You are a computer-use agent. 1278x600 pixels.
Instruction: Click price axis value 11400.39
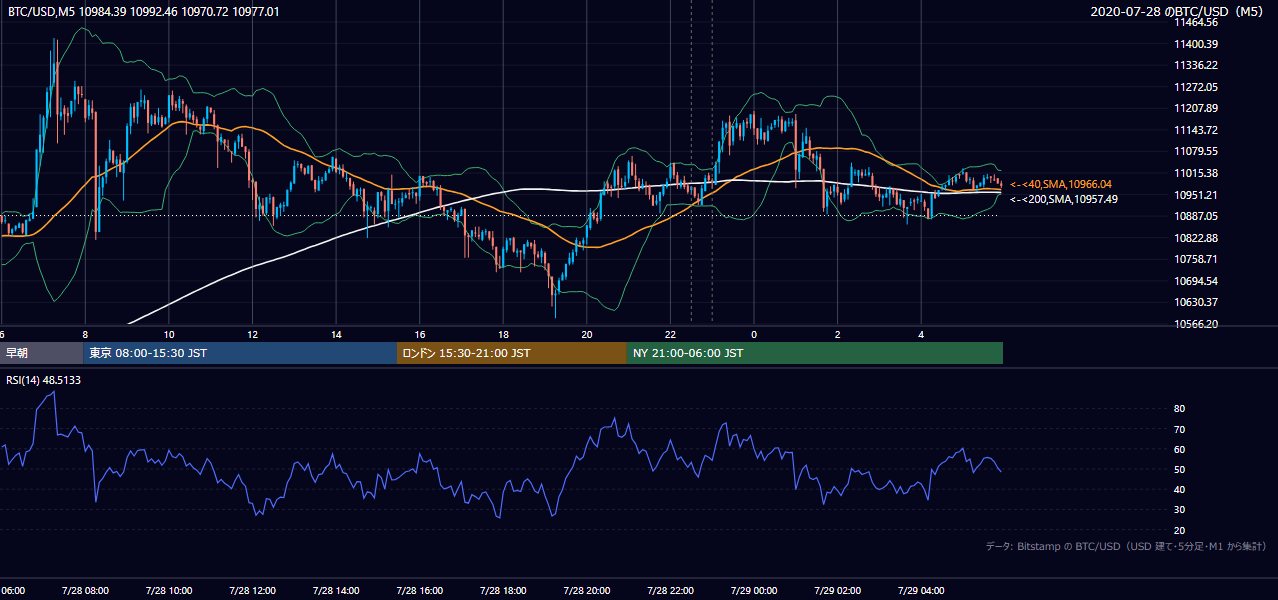1196,44
